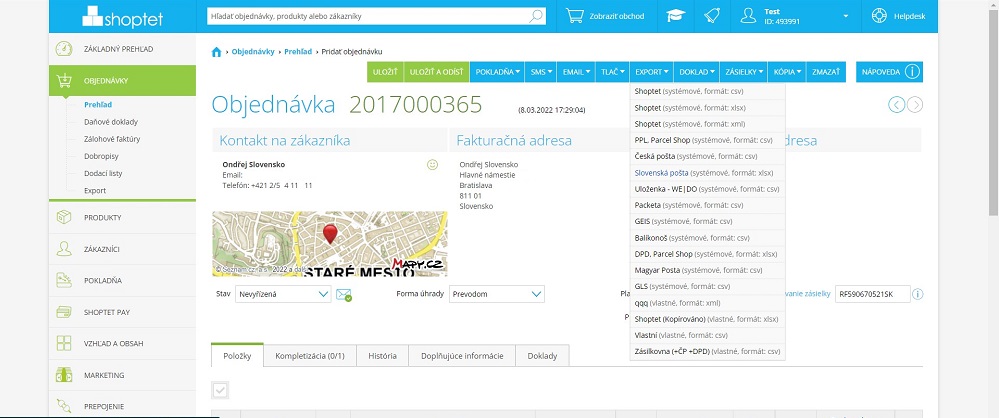
Task: Open Objednávky breadcrumb link
Action: (253, 52)
